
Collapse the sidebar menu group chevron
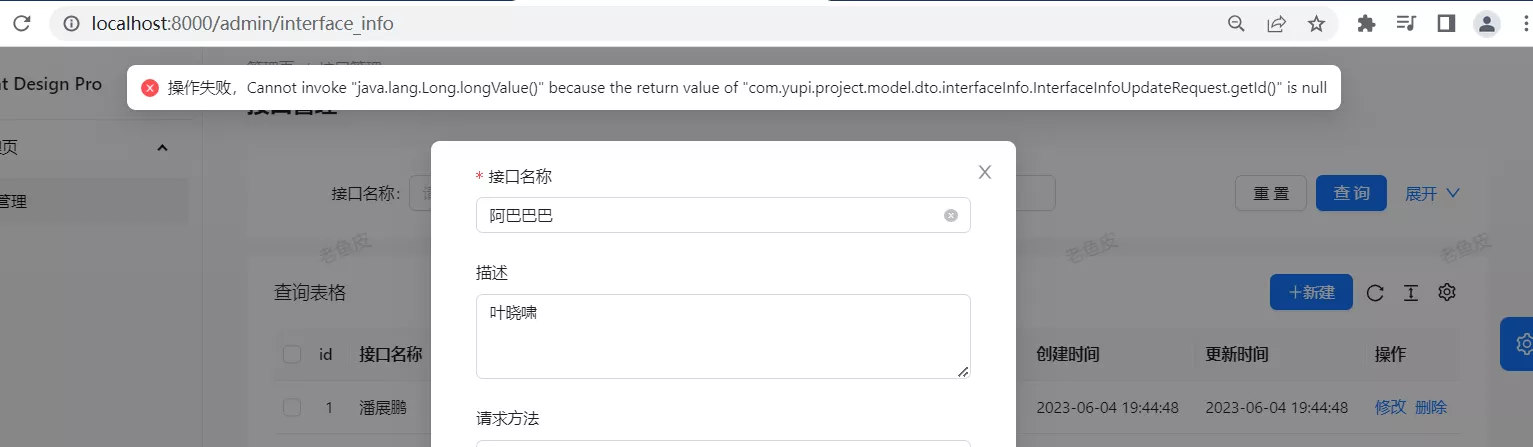pyautogui.click(x=162, y=148)
